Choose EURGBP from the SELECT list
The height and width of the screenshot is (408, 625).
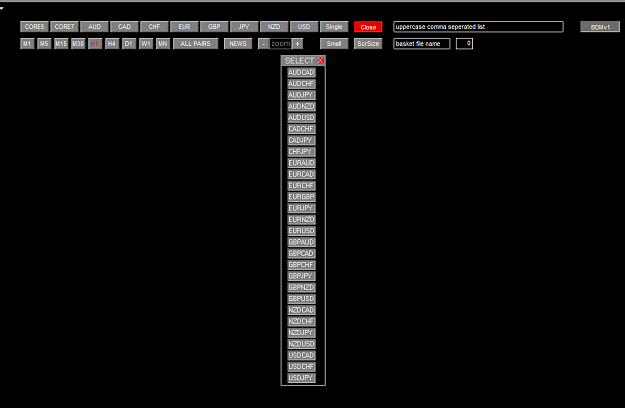(301, 197)
